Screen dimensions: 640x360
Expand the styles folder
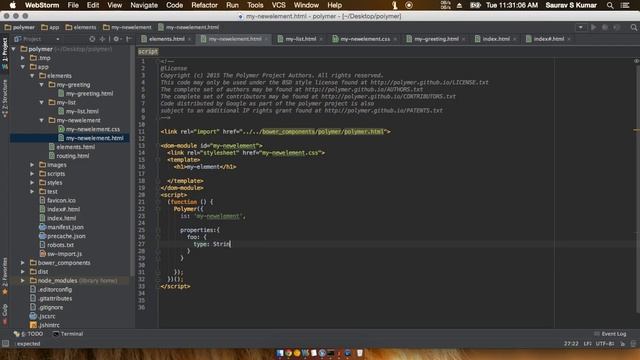click(32, 183)
